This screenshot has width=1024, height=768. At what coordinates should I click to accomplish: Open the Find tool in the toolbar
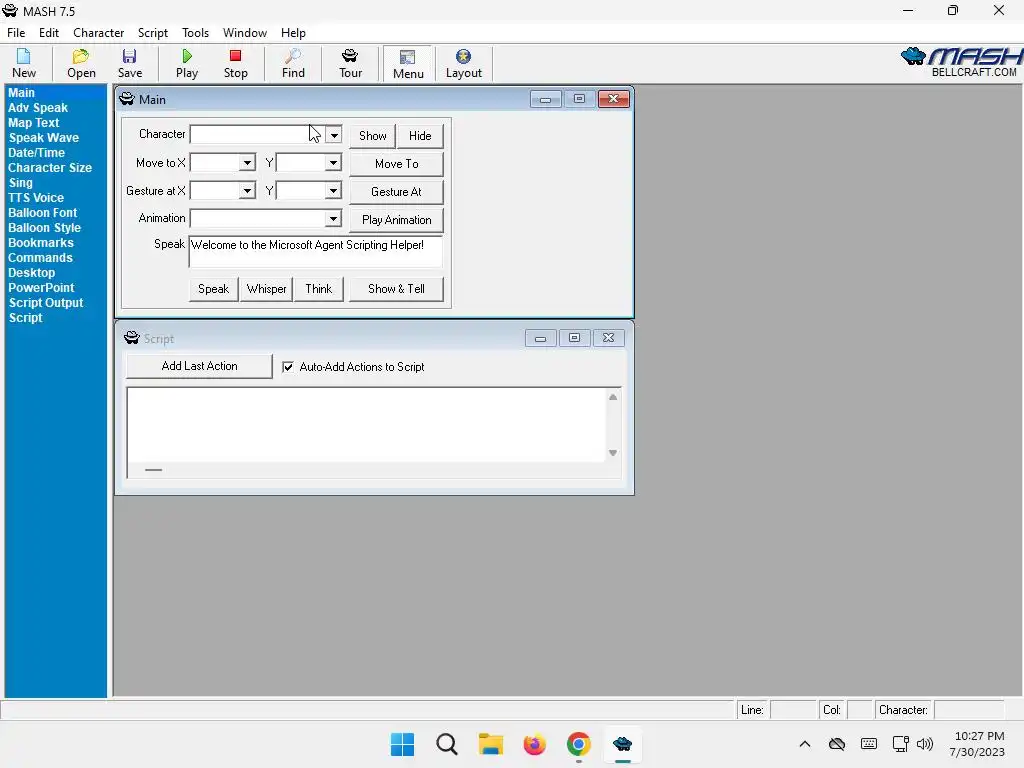[293, 63]
